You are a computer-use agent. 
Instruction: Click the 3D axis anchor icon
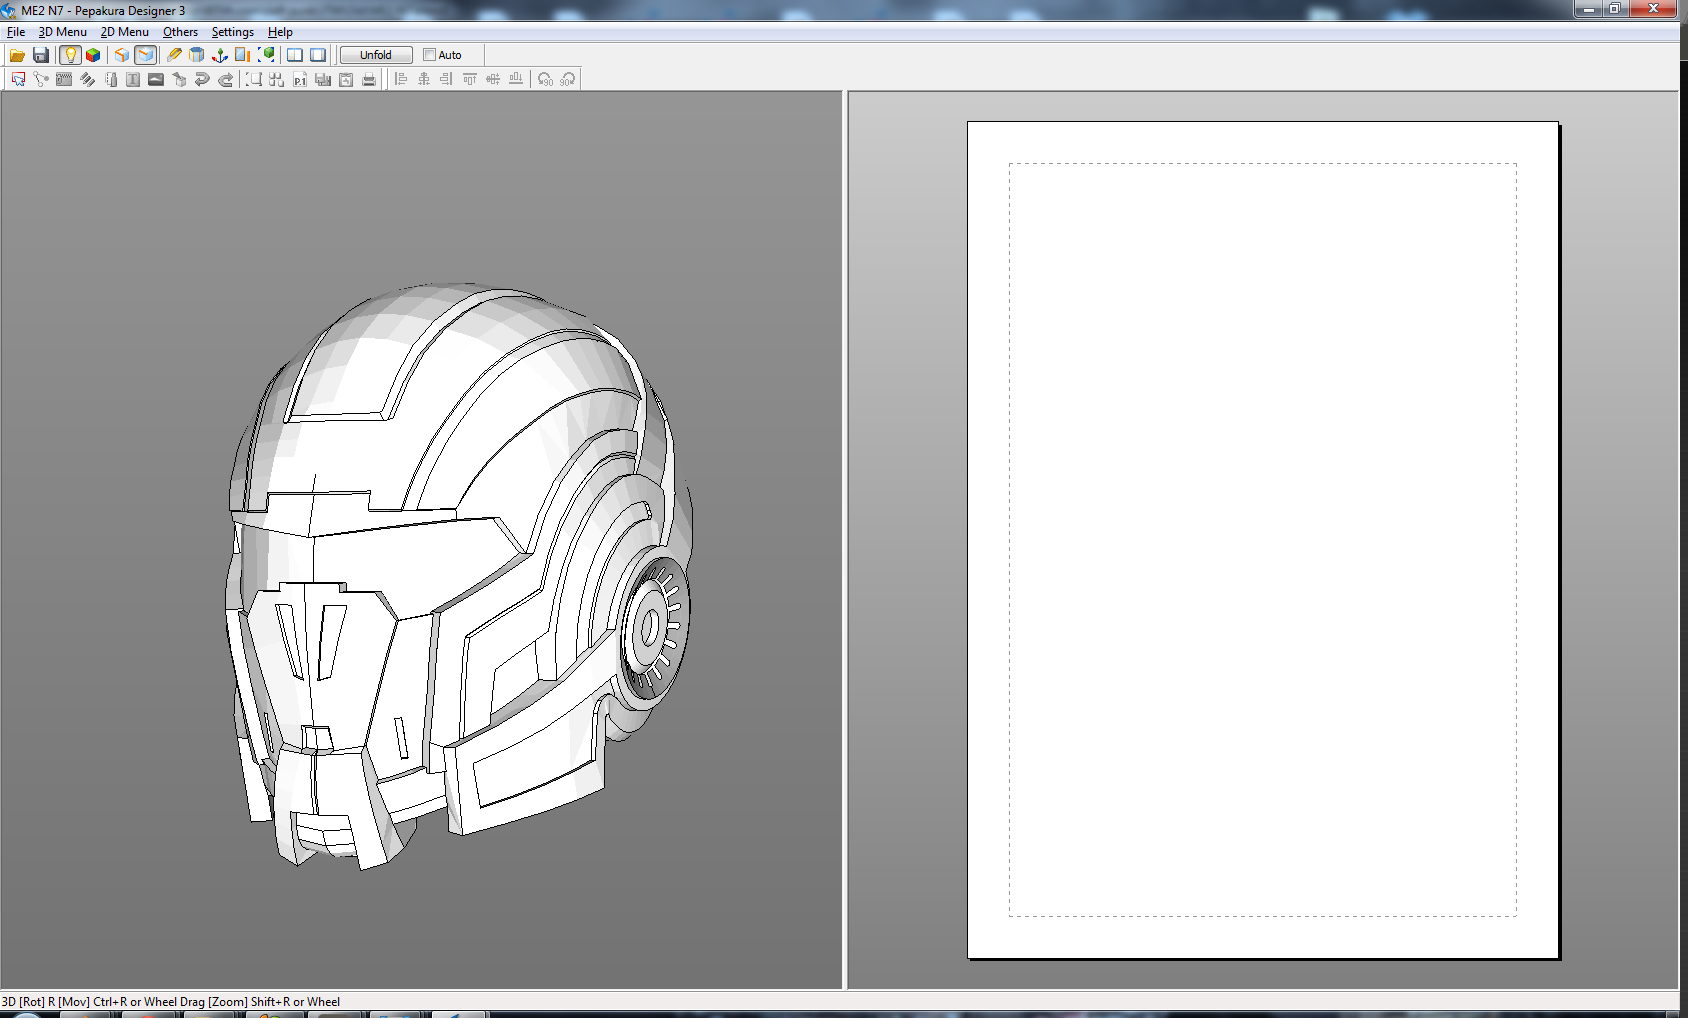[x=220, y=55]
